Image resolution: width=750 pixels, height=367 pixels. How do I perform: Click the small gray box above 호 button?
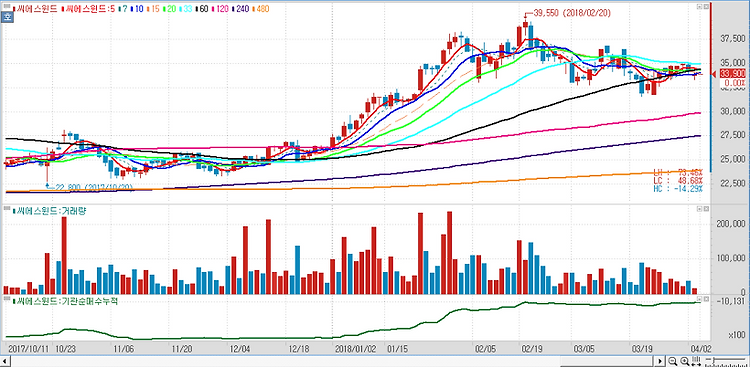7,6
